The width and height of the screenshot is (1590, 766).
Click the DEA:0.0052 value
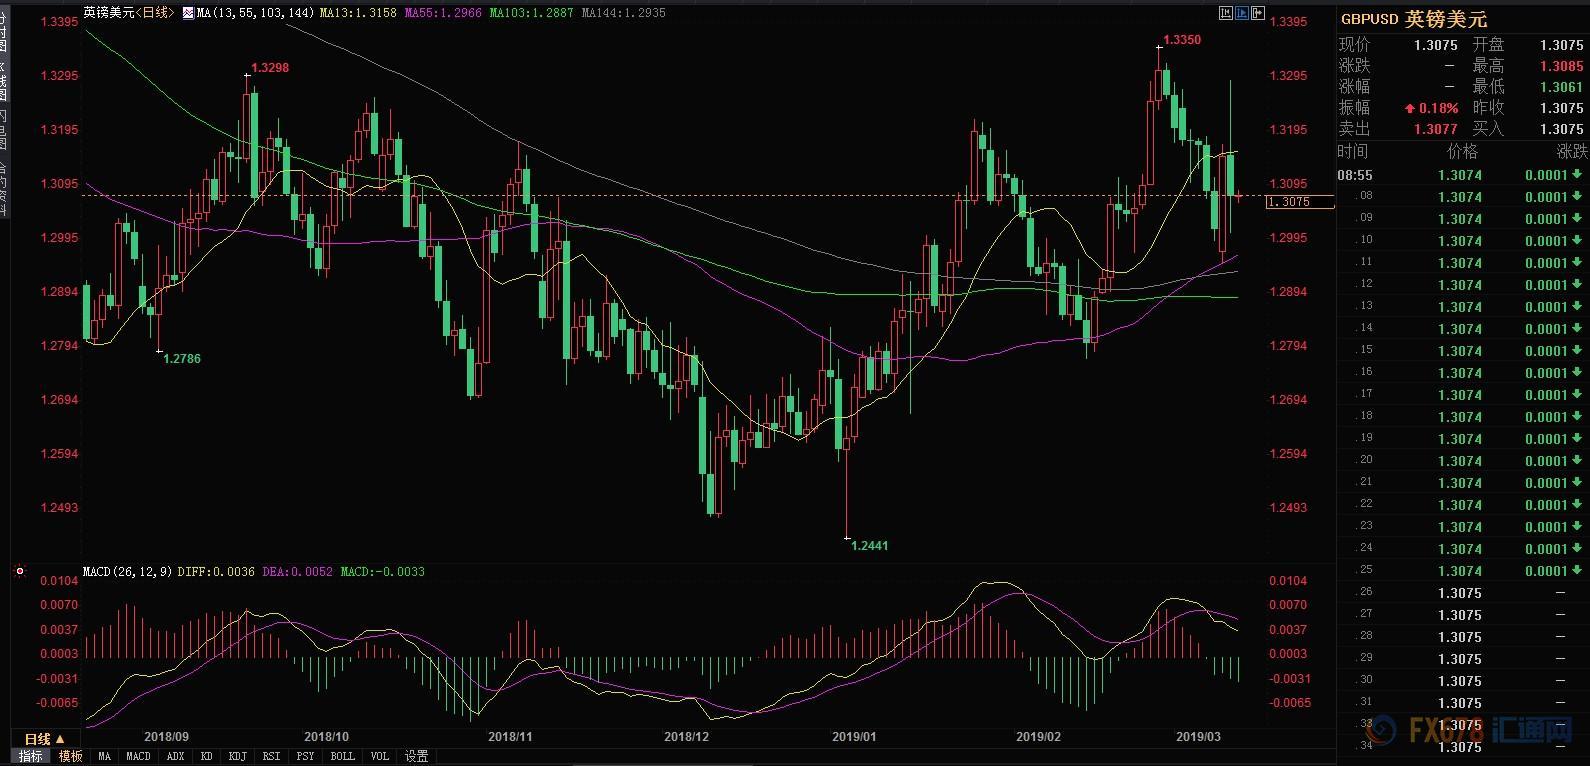[297, 572]
